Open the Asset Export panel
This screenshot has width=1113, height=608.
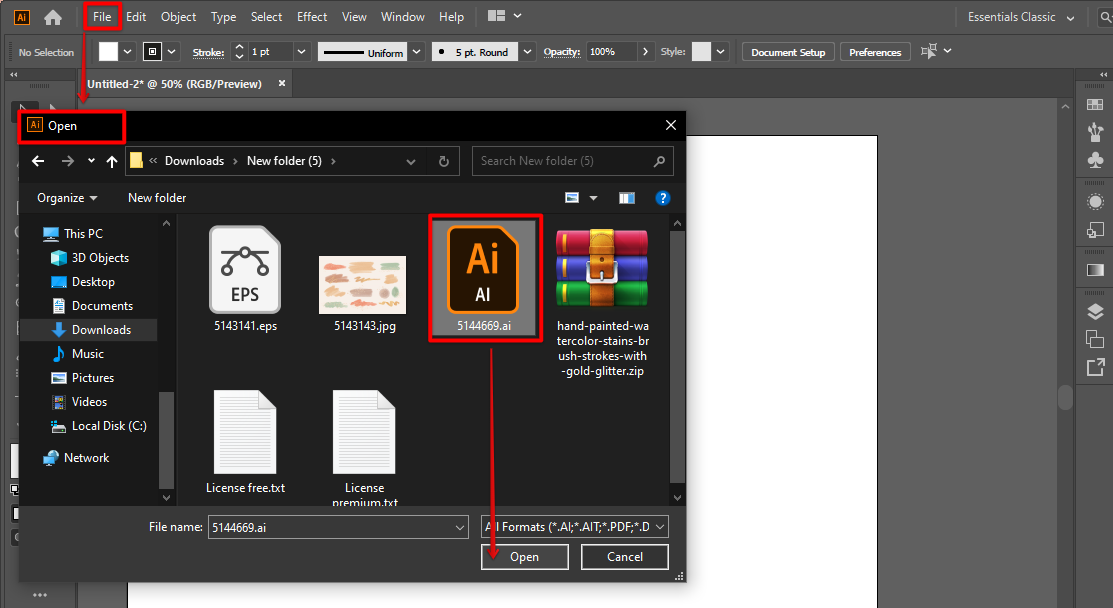1095,367
